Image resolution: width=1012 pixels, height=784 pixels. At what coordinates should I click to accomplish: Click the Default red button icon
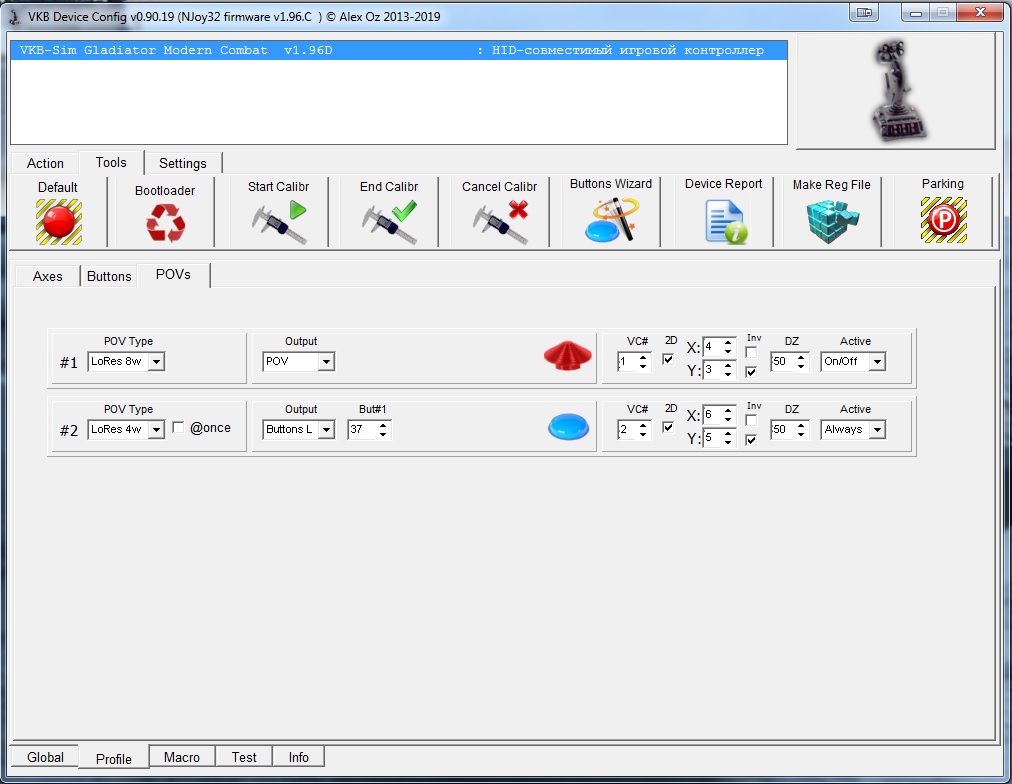pos(59,221)
